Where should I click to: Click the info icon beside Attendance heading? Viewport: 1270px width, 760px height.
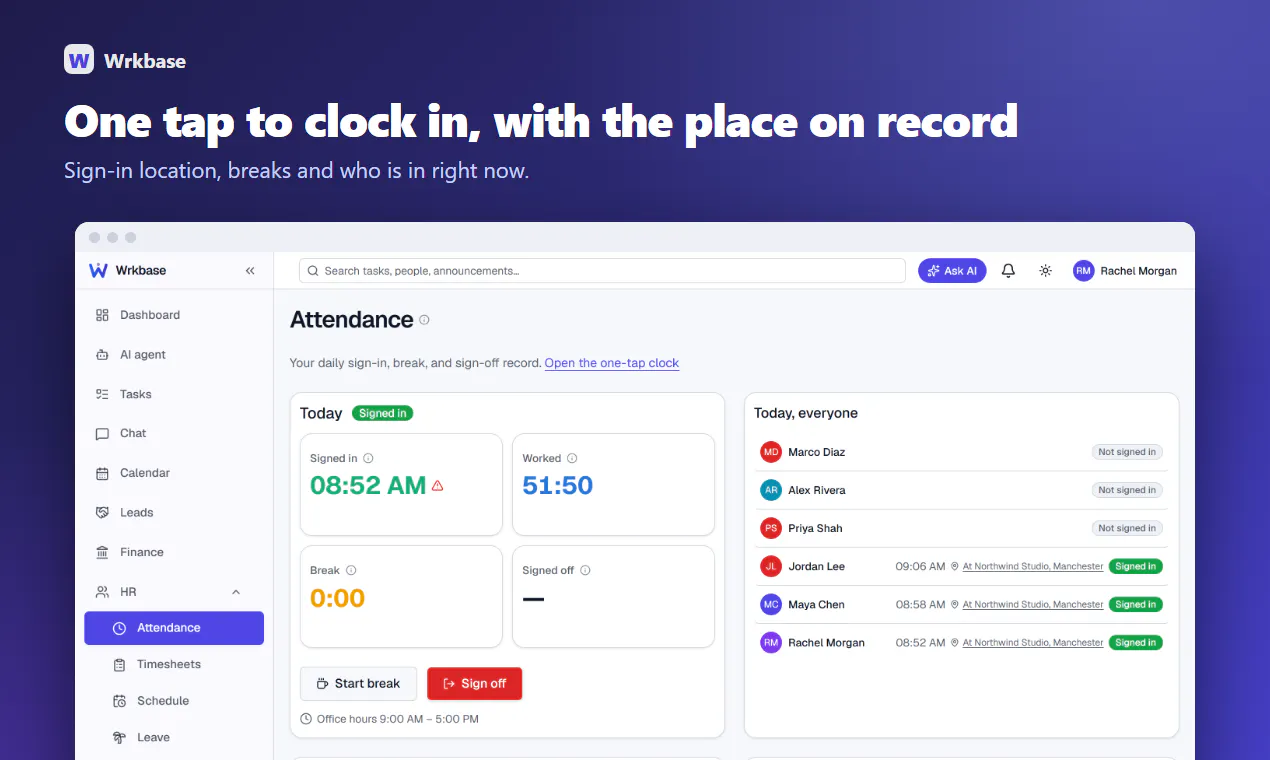pyautogui.click(x=424, y=320)
